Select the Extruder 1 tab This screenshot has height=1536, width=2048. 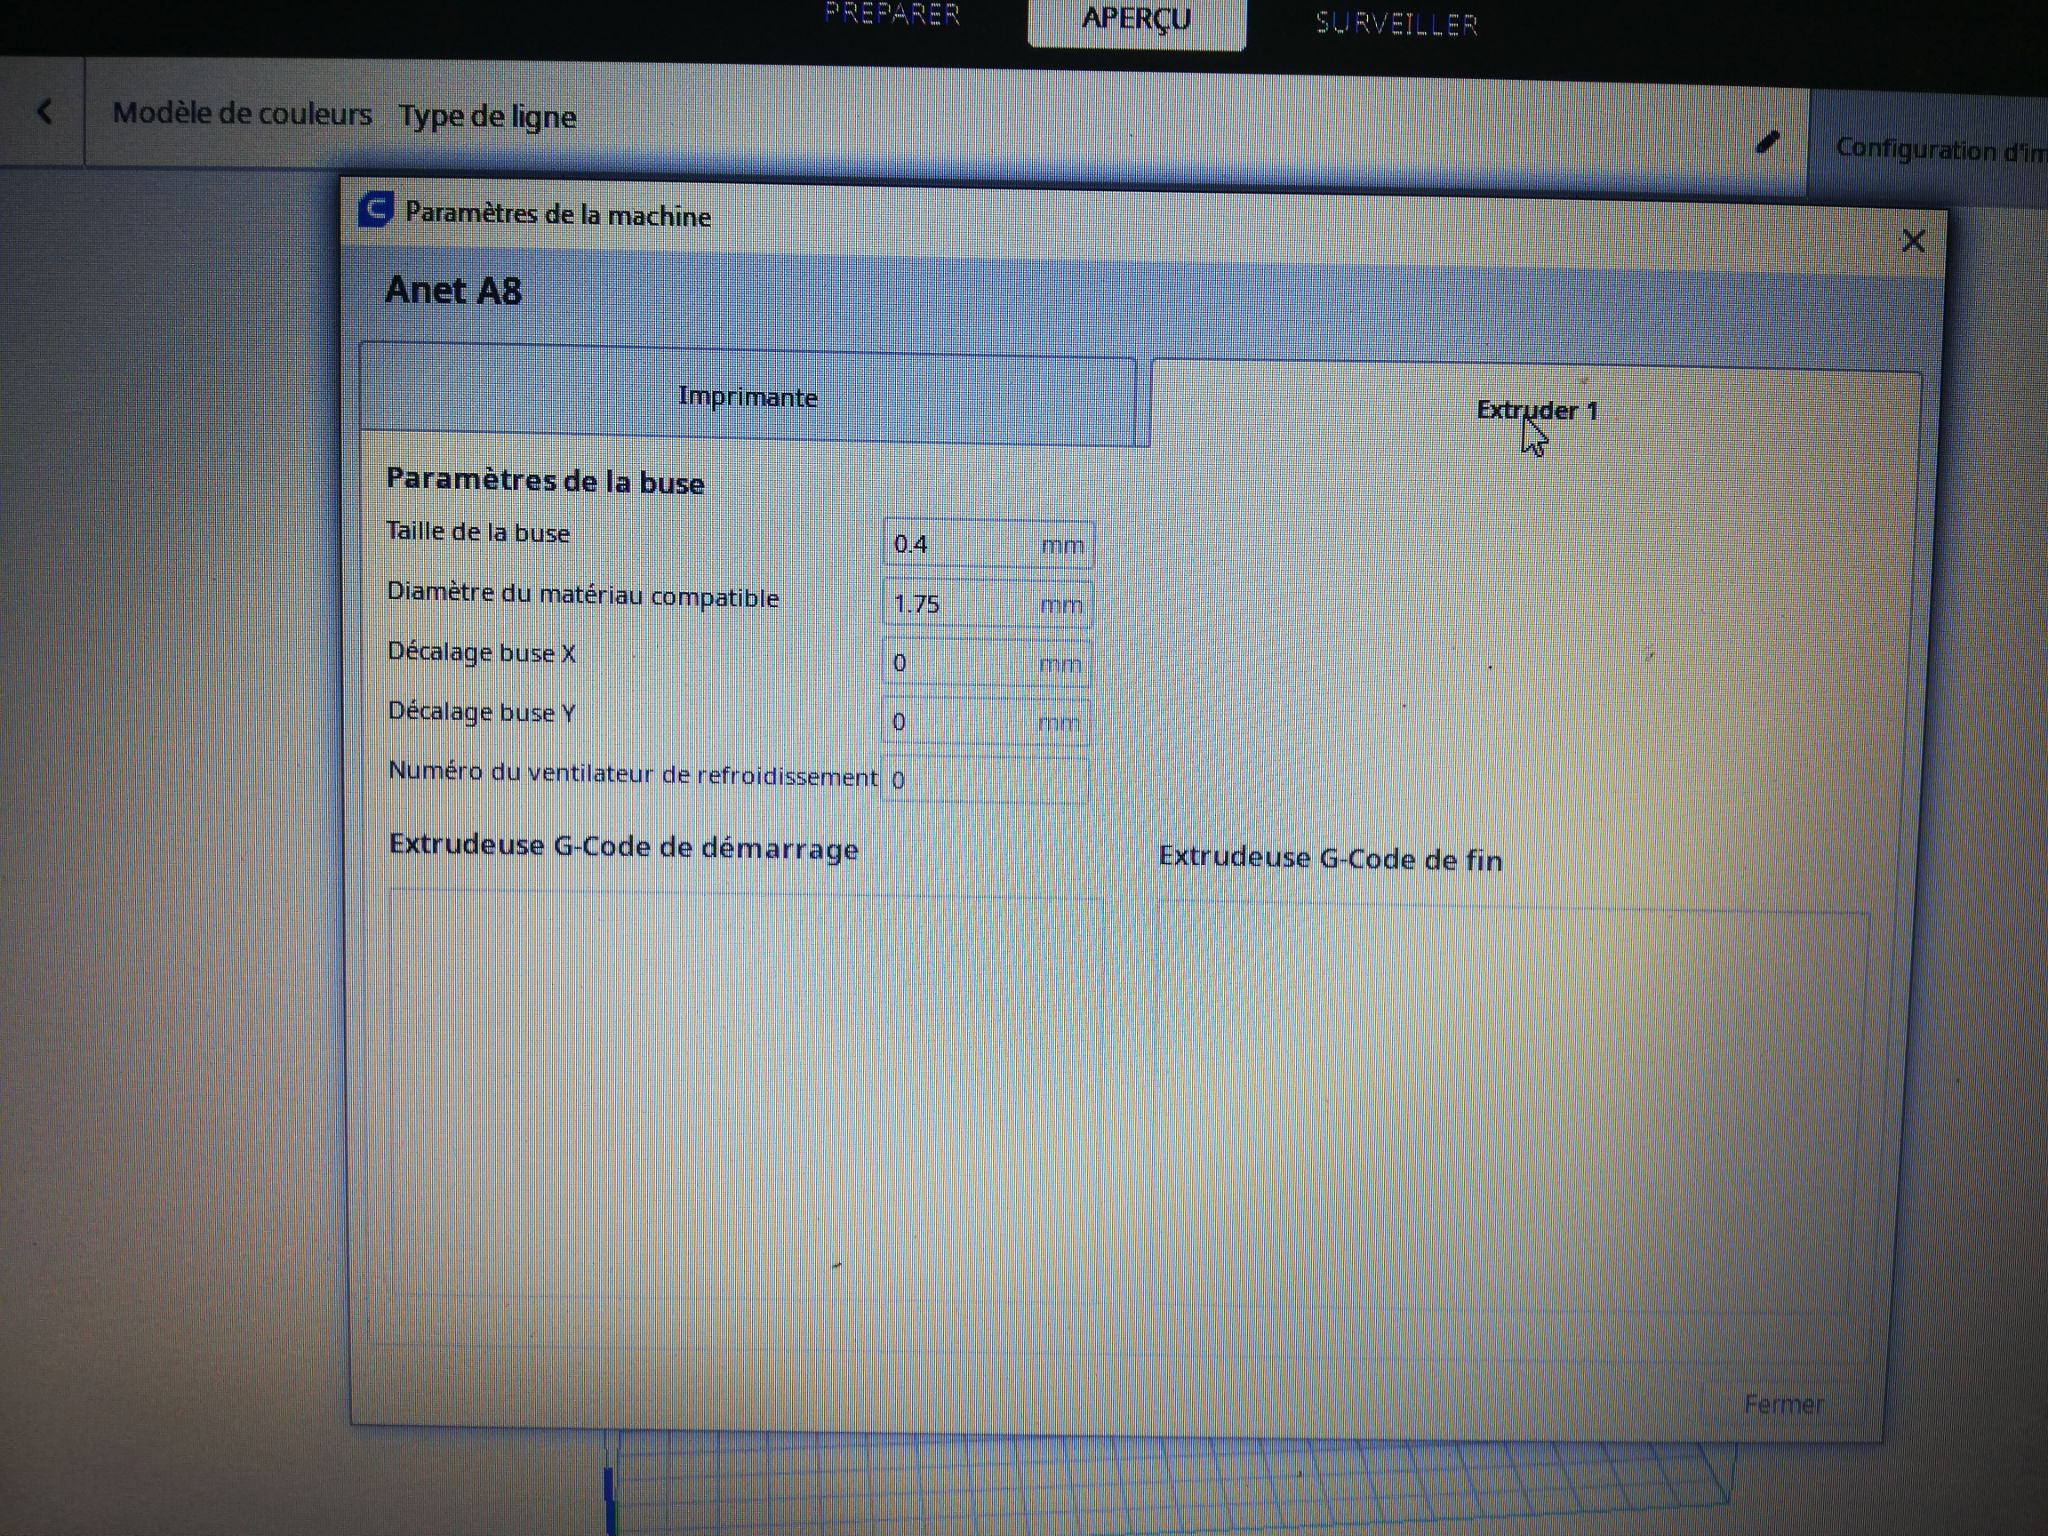coord(1536,410)
